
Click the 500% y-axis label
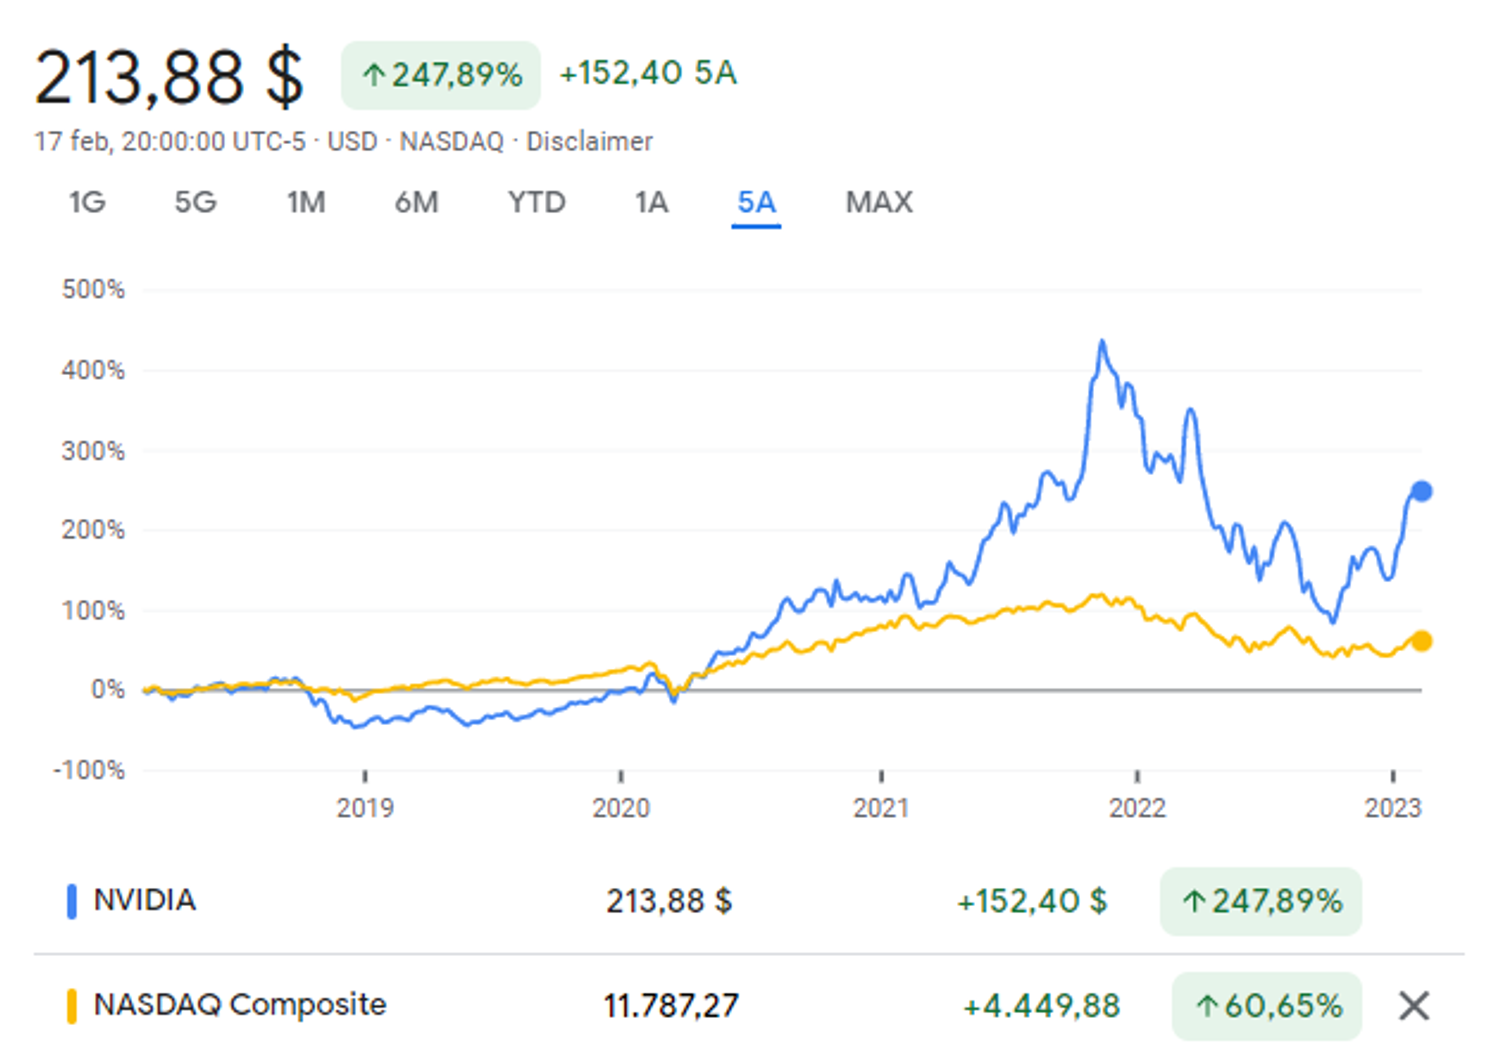93,290
